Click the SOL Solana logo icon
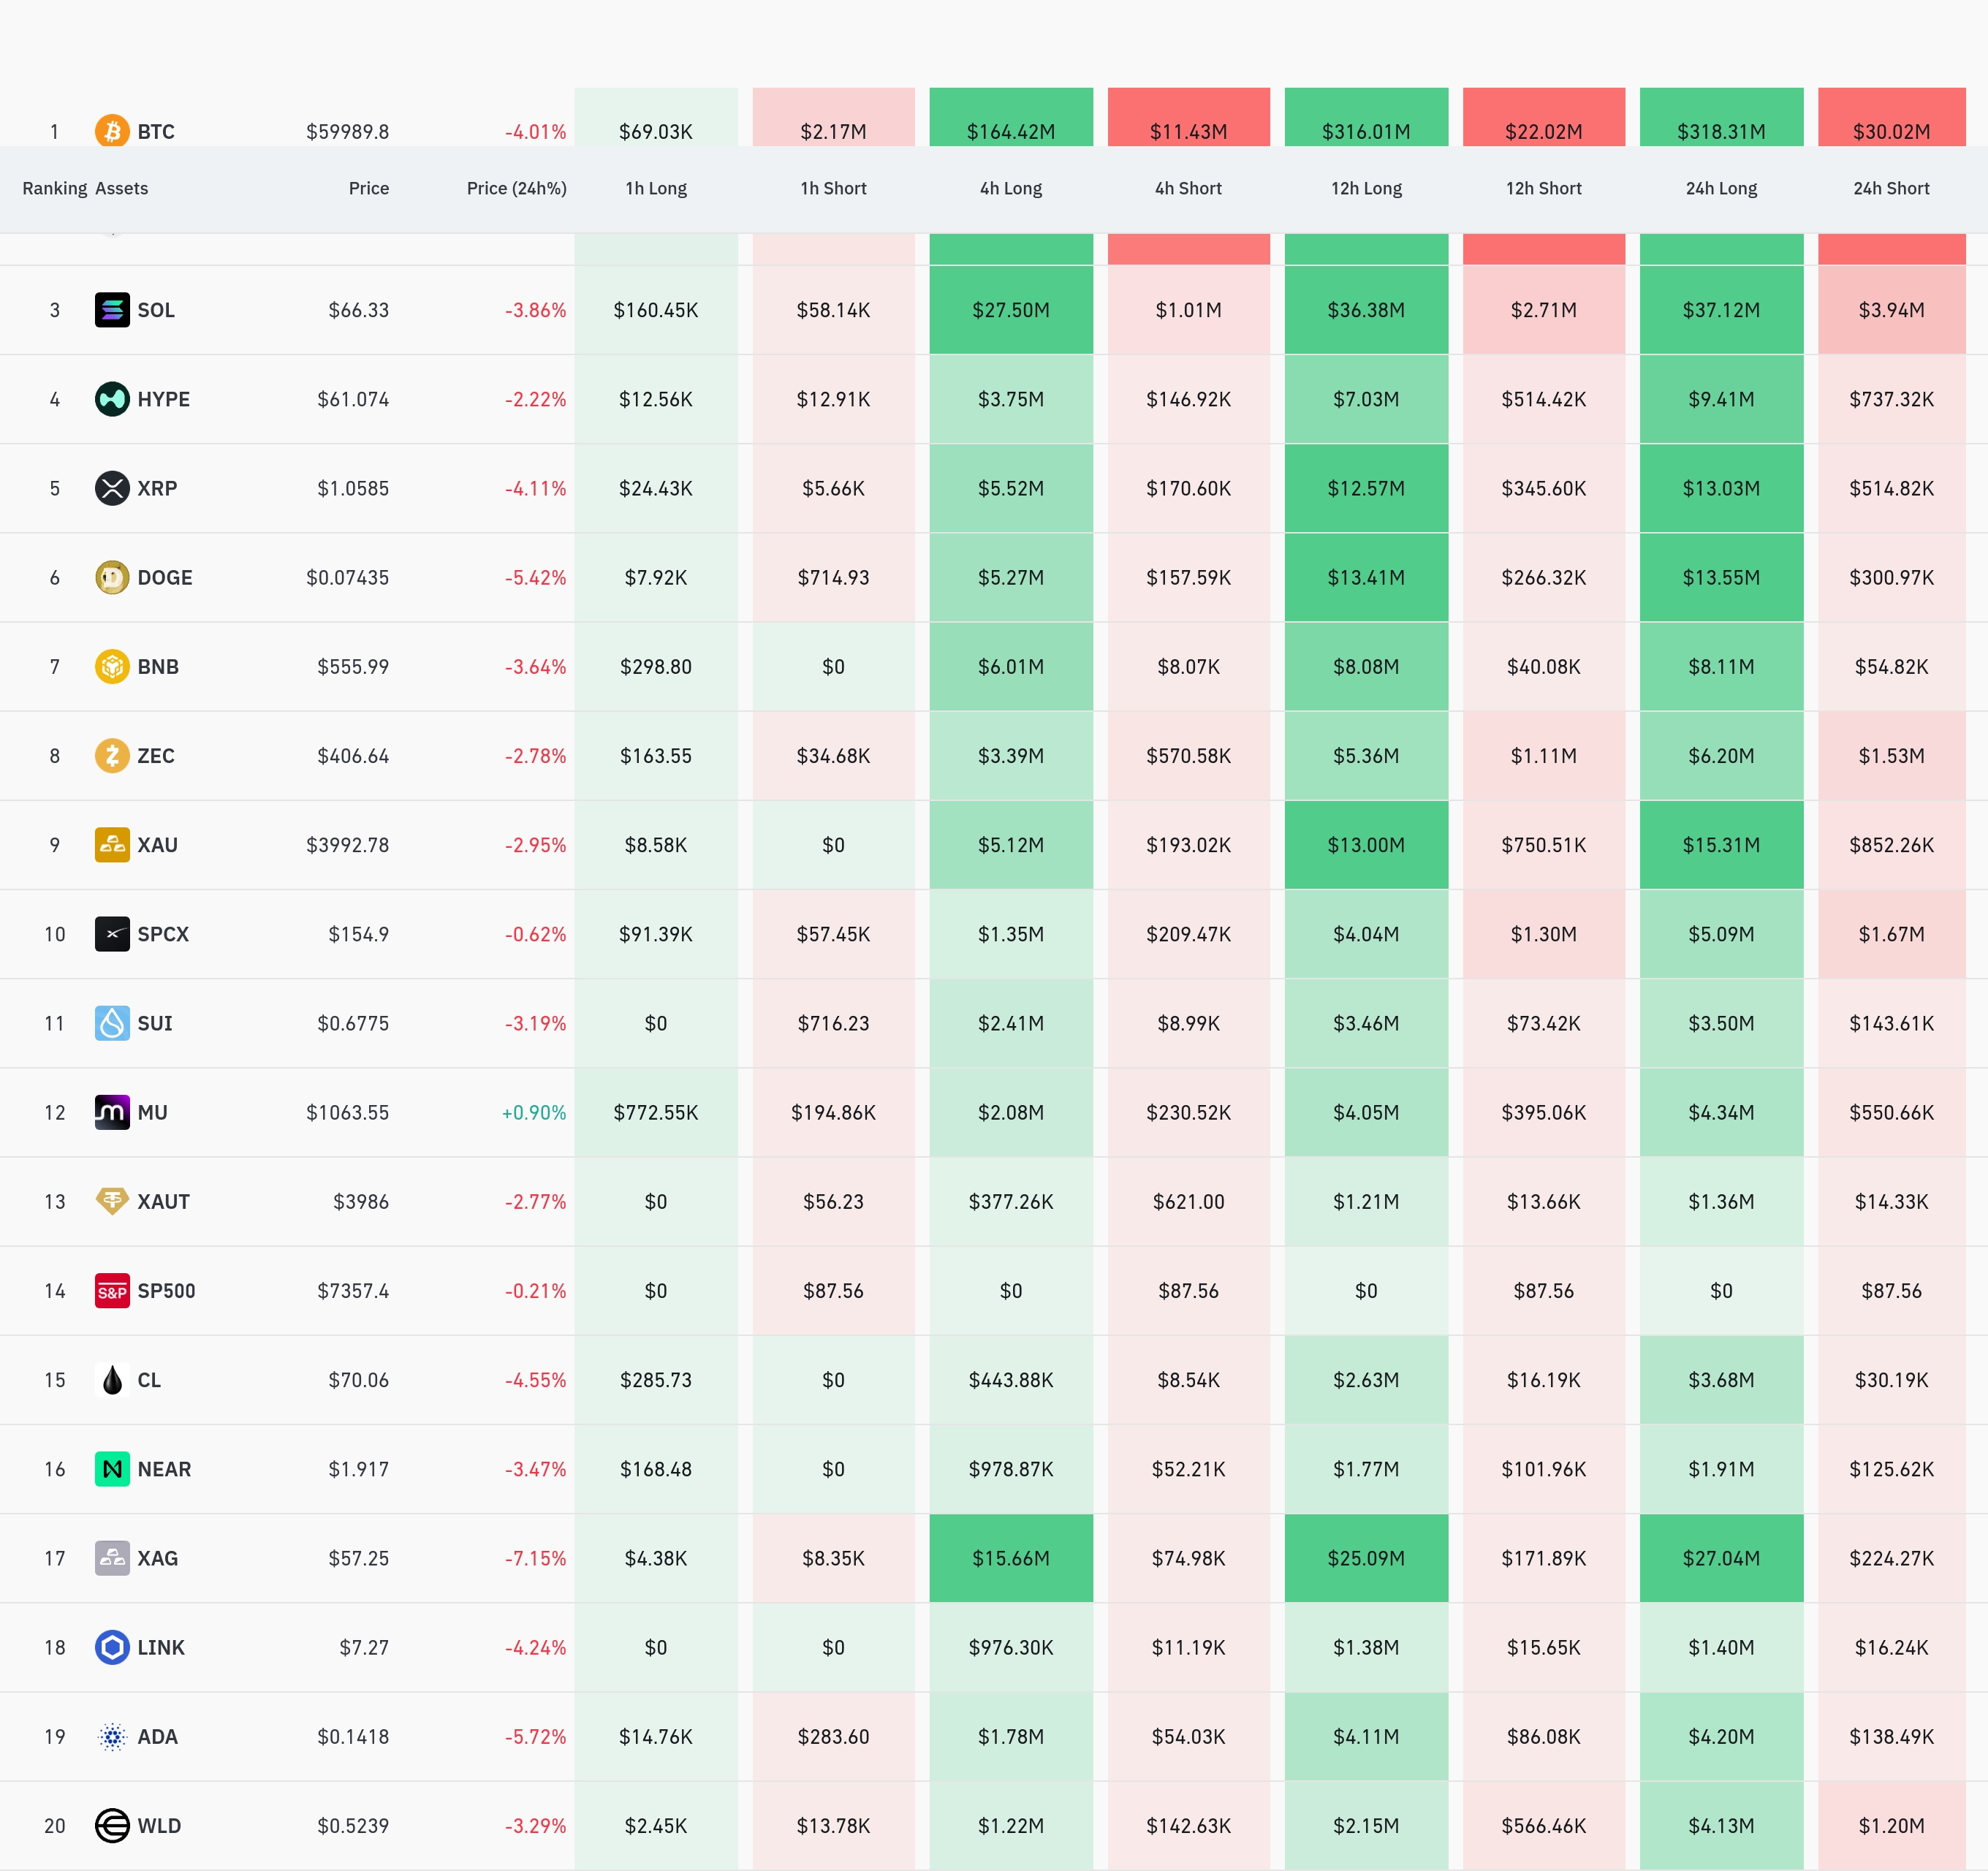The height and width of the screenshot is (1871, 1988). 112,310
